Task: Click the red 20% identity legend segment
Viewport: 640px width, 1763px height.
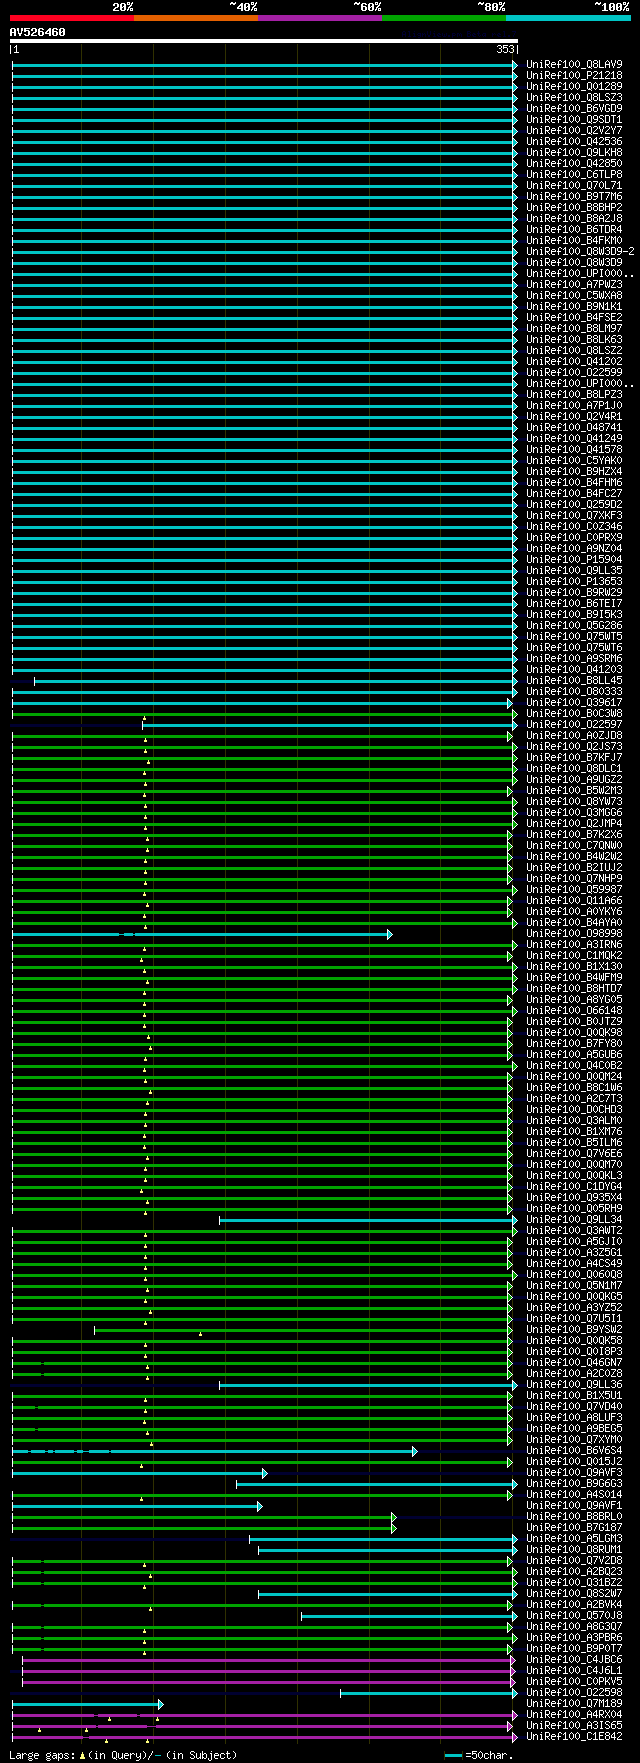Action: click(72, 18)
